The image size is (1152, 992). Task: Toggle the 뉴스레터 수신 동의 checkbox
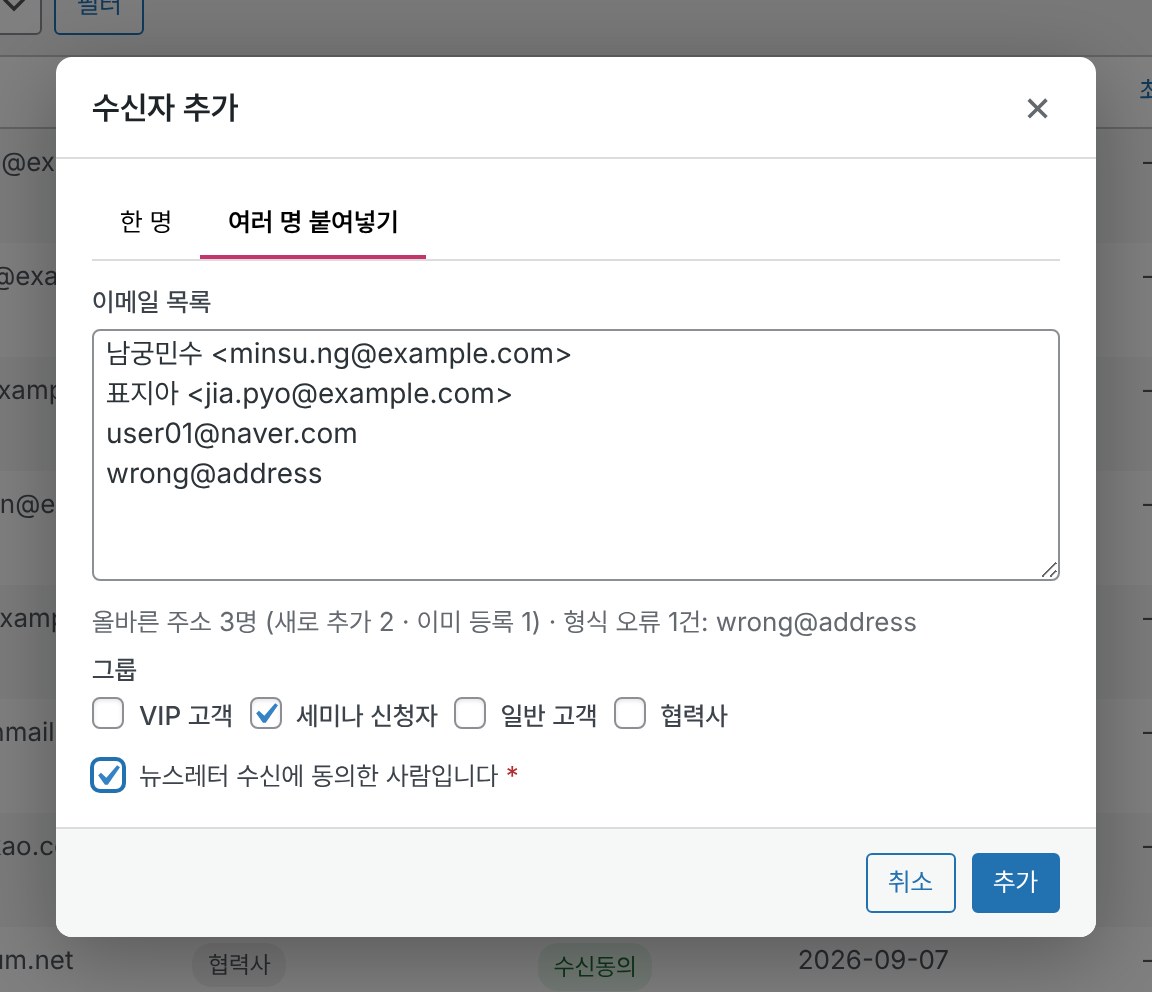pyautogui.click(x=108, y=775)
